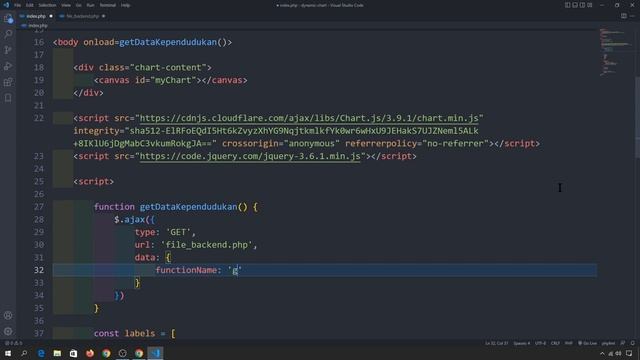This screenshot has height=360, width=640.
Task: Click the Ln 32 cursor position indicator
Action: pos(497,343)
